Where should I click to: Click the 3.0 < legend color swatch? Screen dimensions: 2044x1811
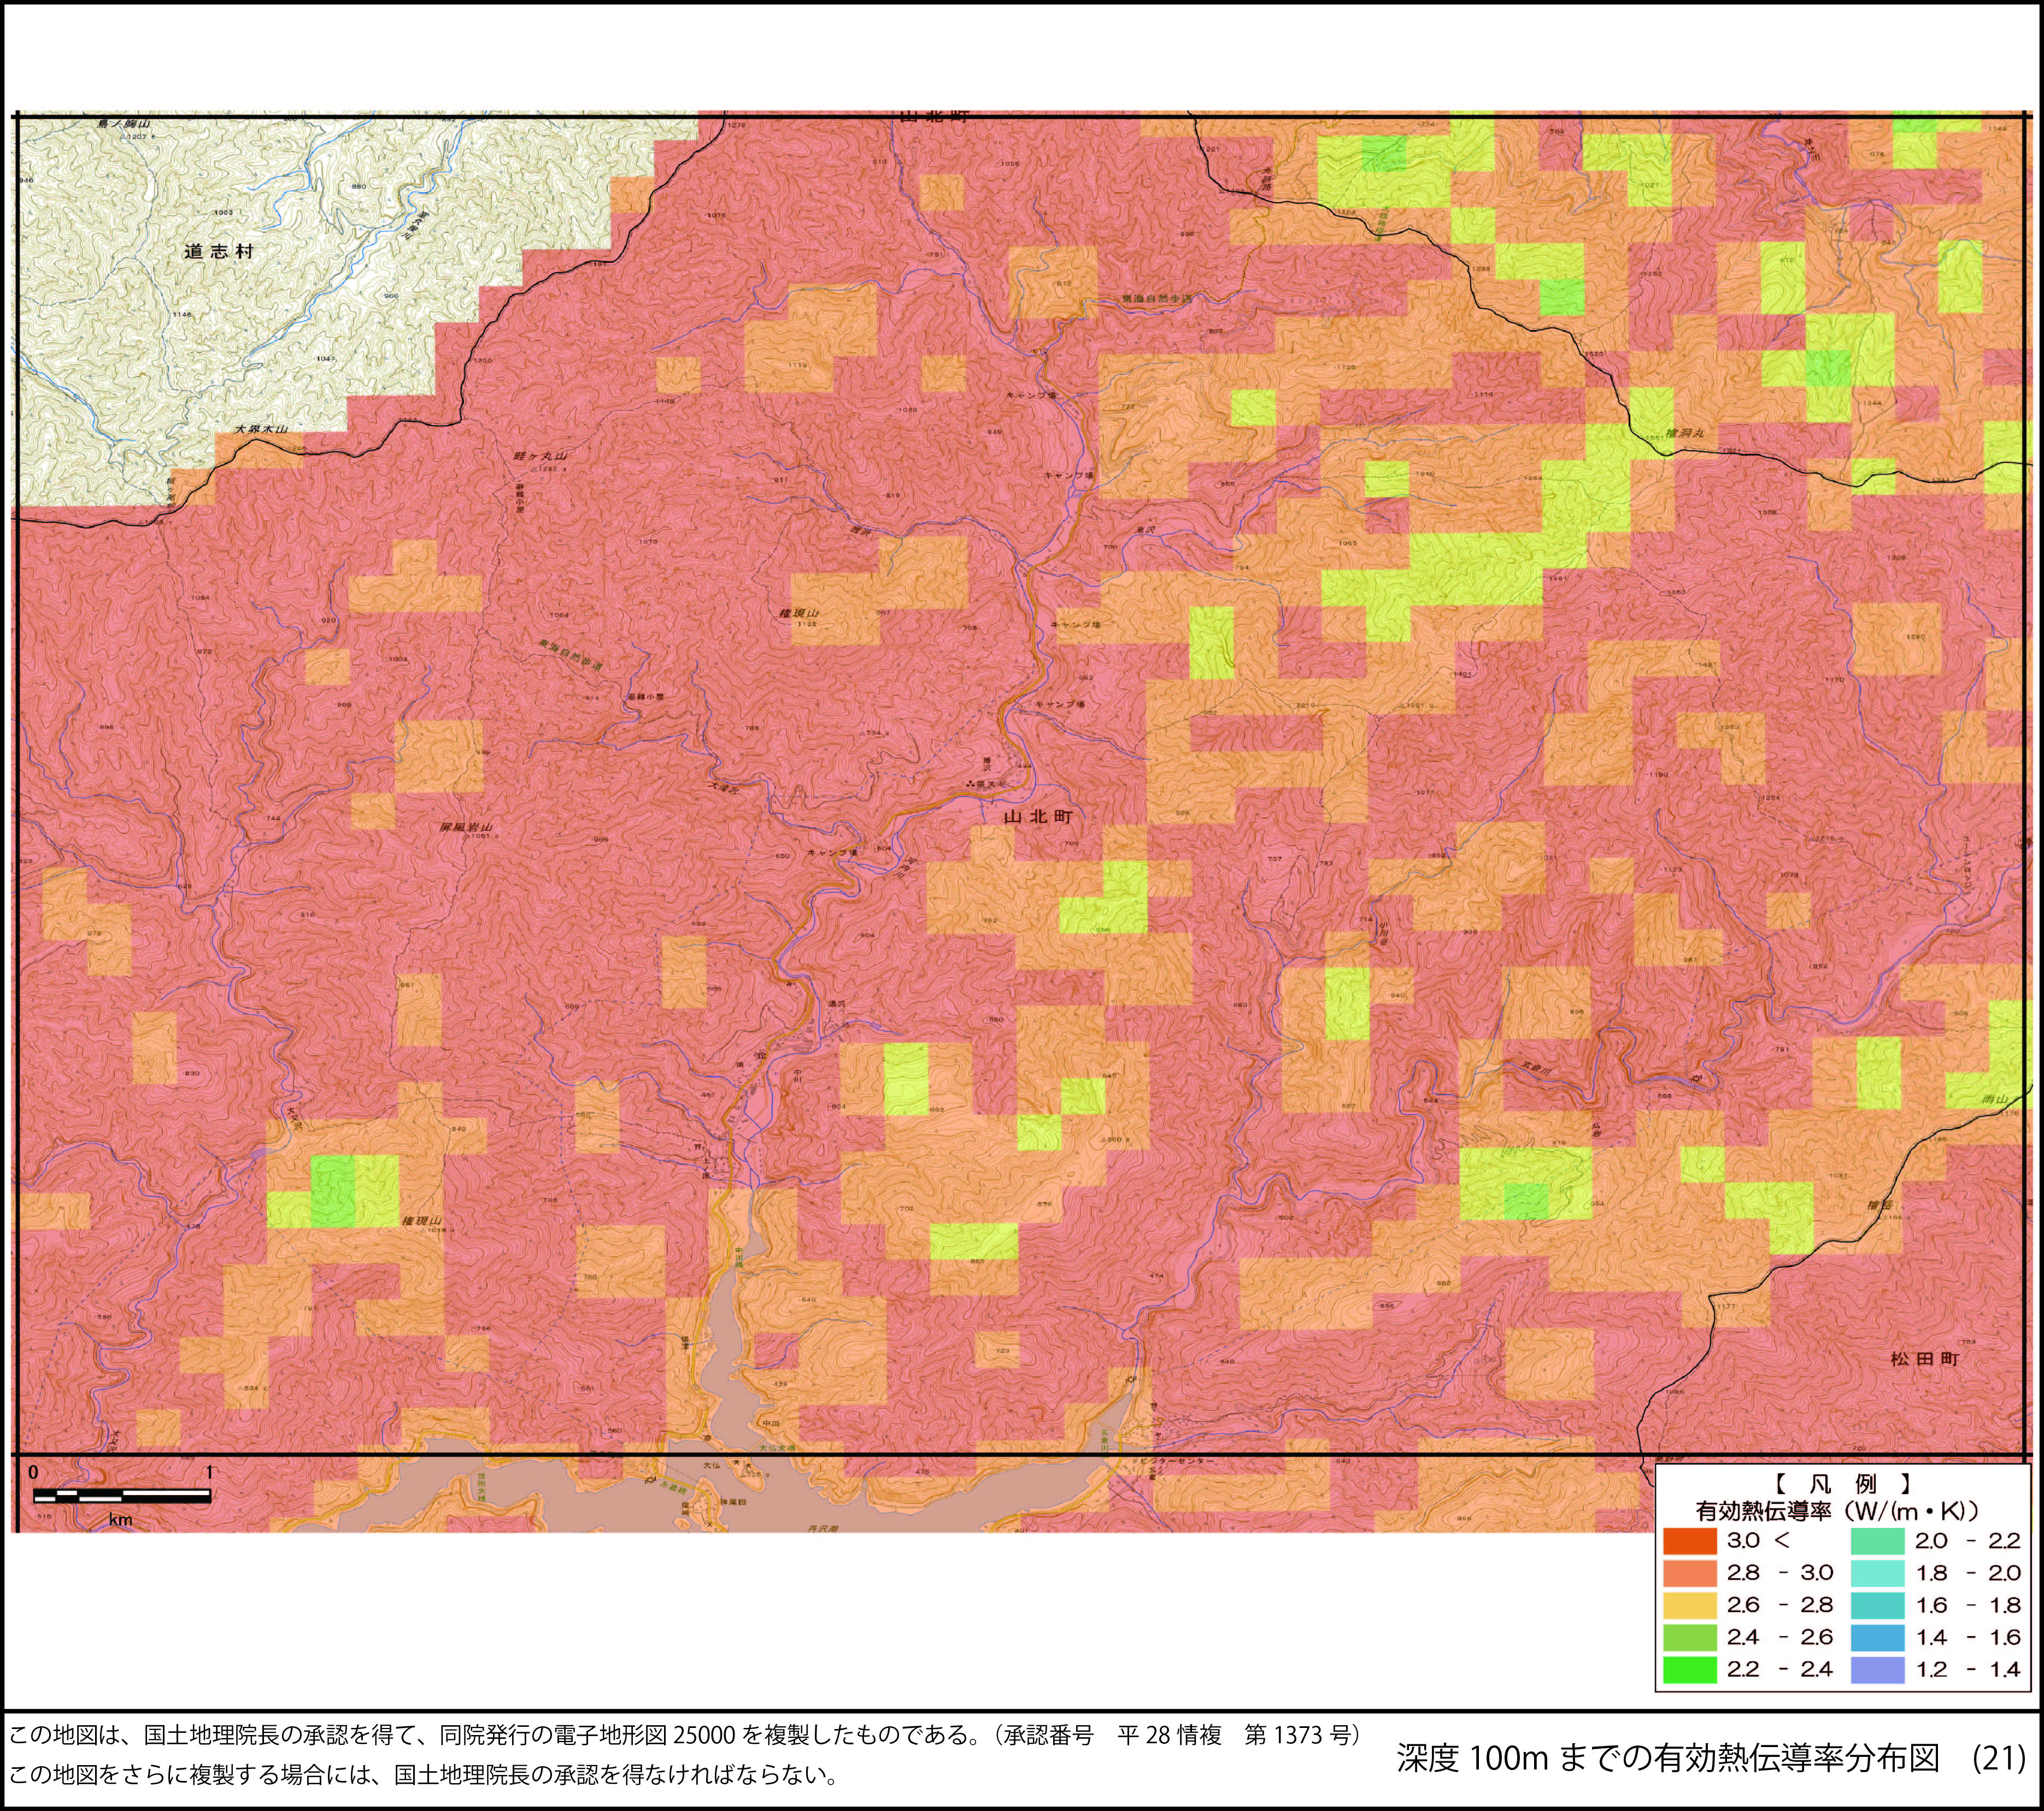click(x=1690, y=1541)
